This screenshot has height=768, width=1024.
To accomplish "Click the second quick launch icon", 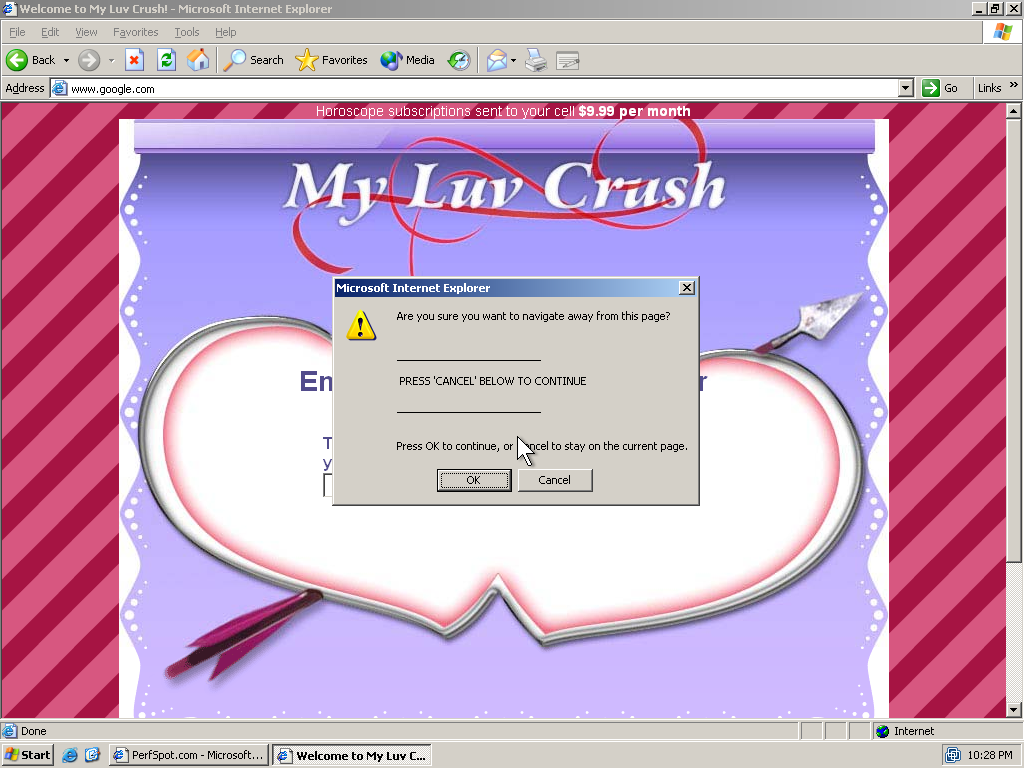I will [x=92, y=756].
